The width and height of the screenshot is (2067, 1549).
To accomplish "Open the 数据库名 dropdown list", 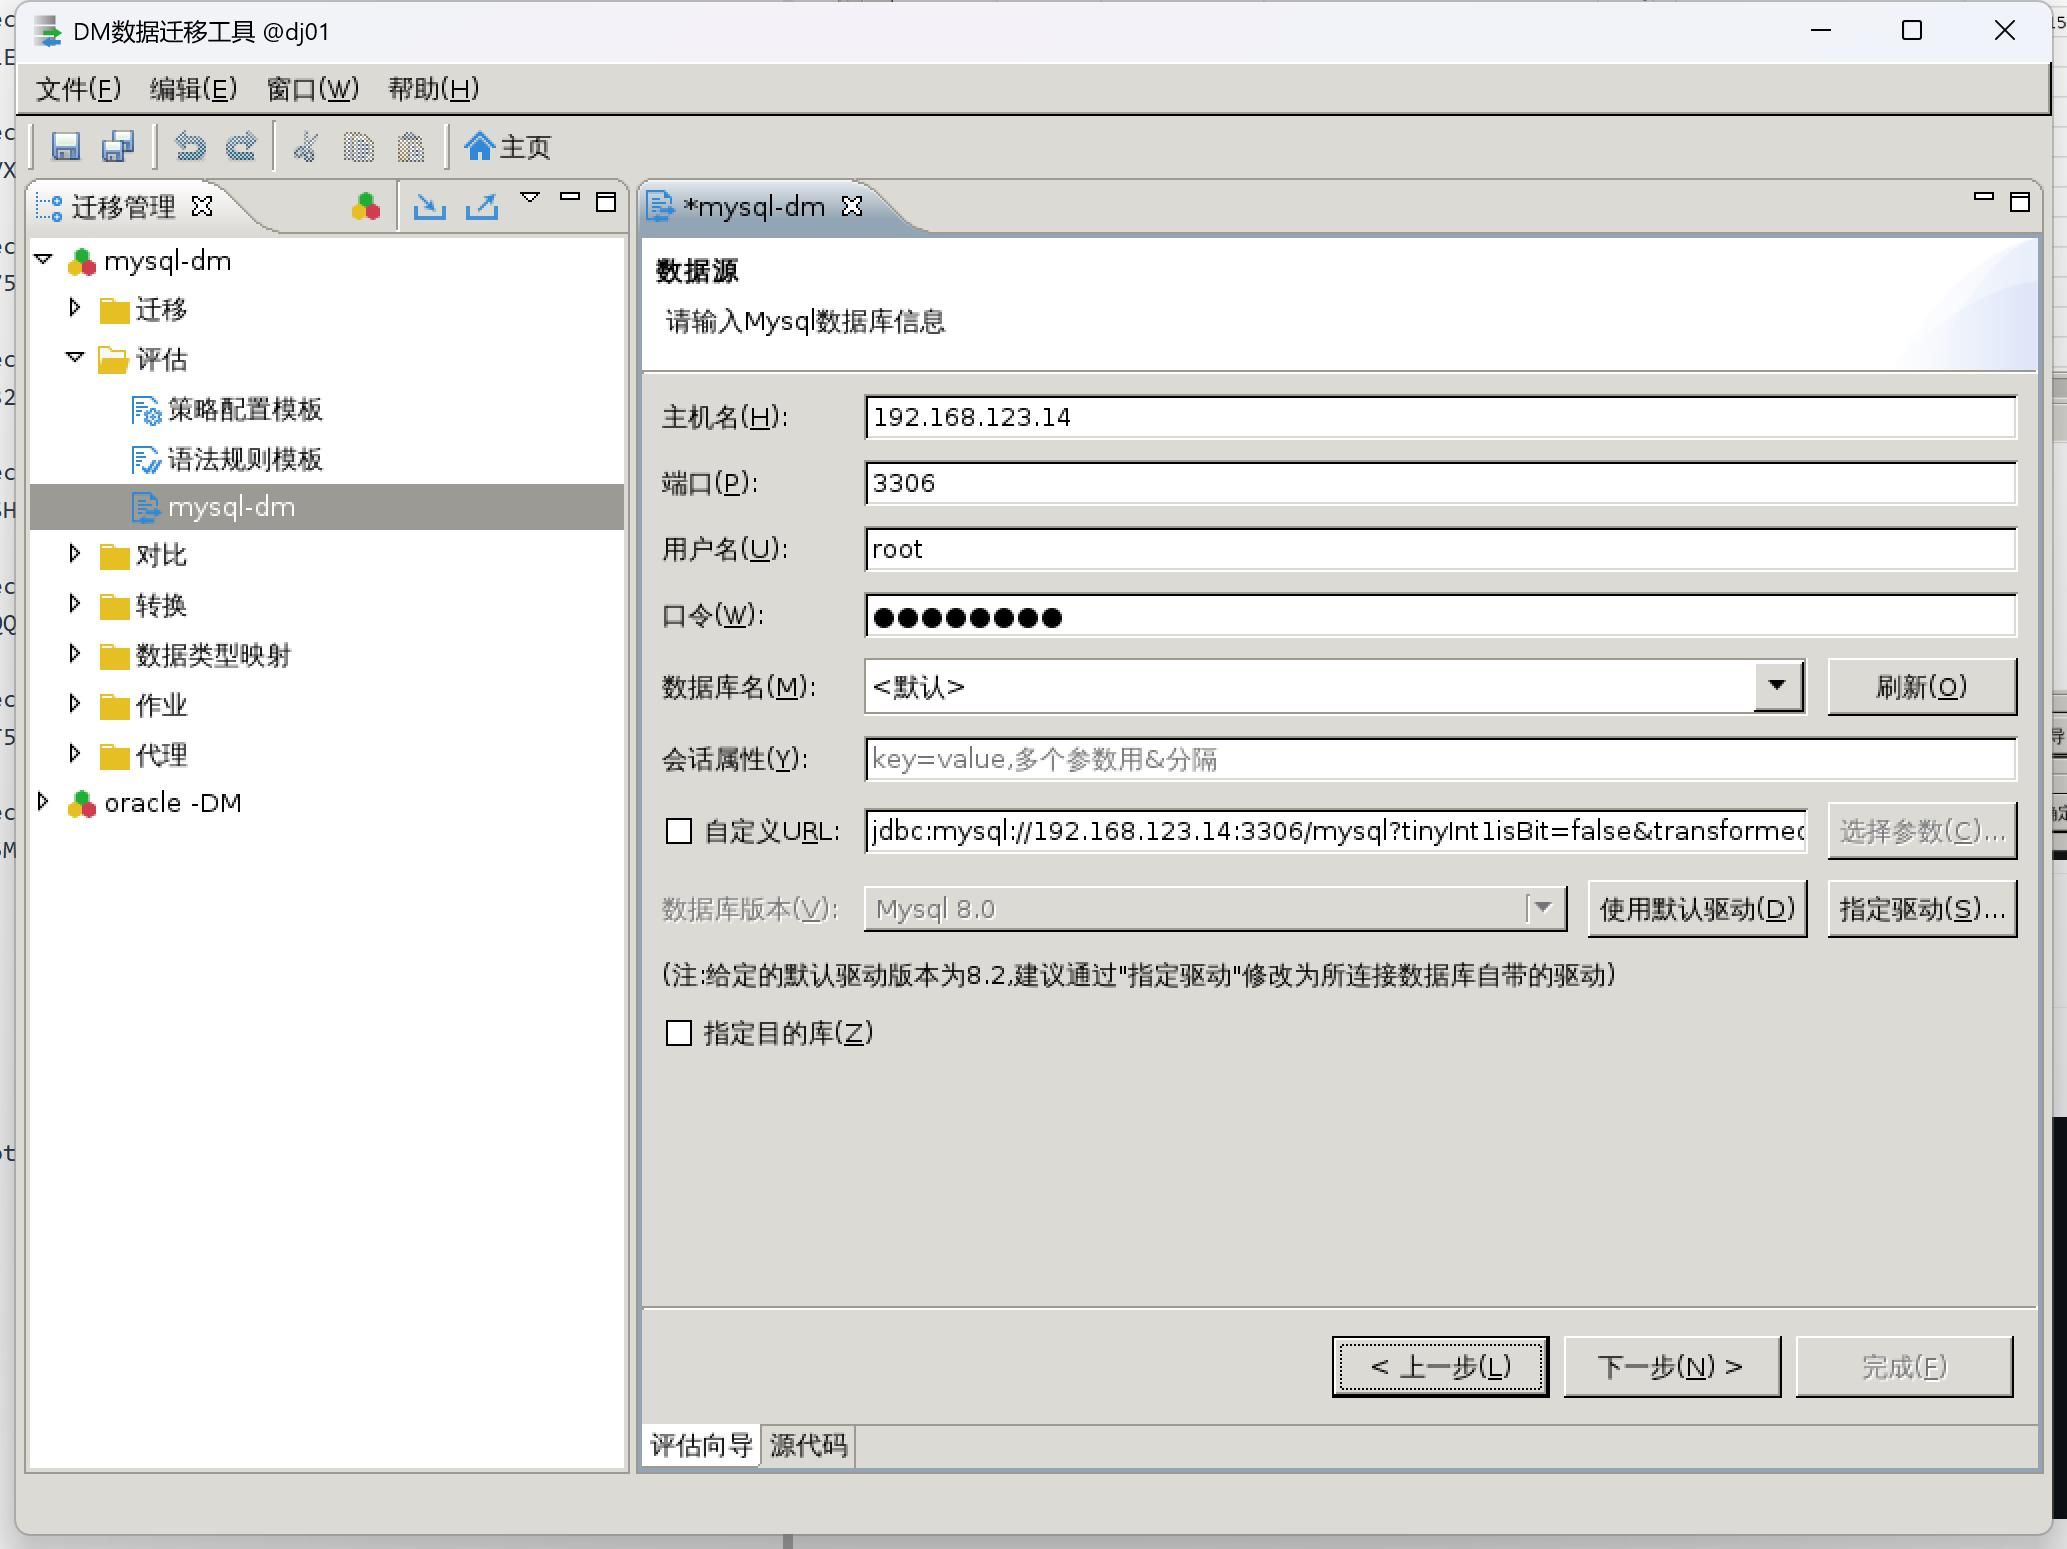I will 1777,686.
